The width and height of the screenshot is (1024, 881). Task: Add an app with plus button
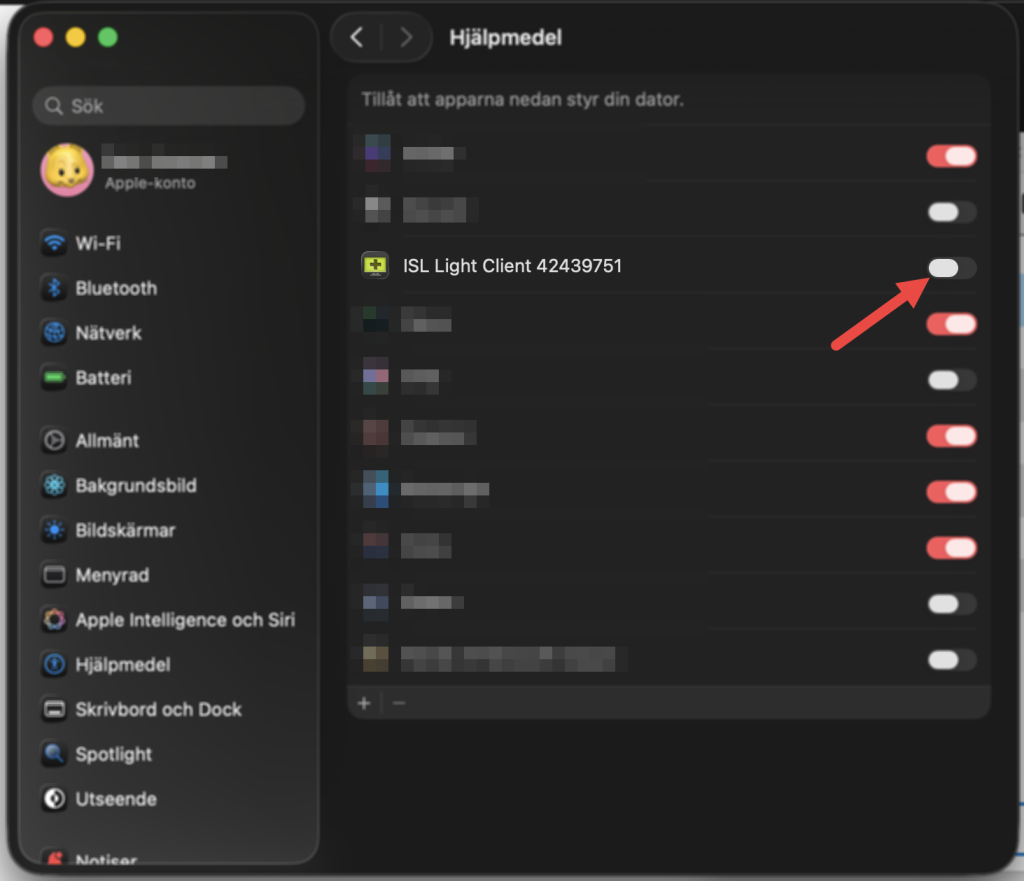[x=364, y=703]
